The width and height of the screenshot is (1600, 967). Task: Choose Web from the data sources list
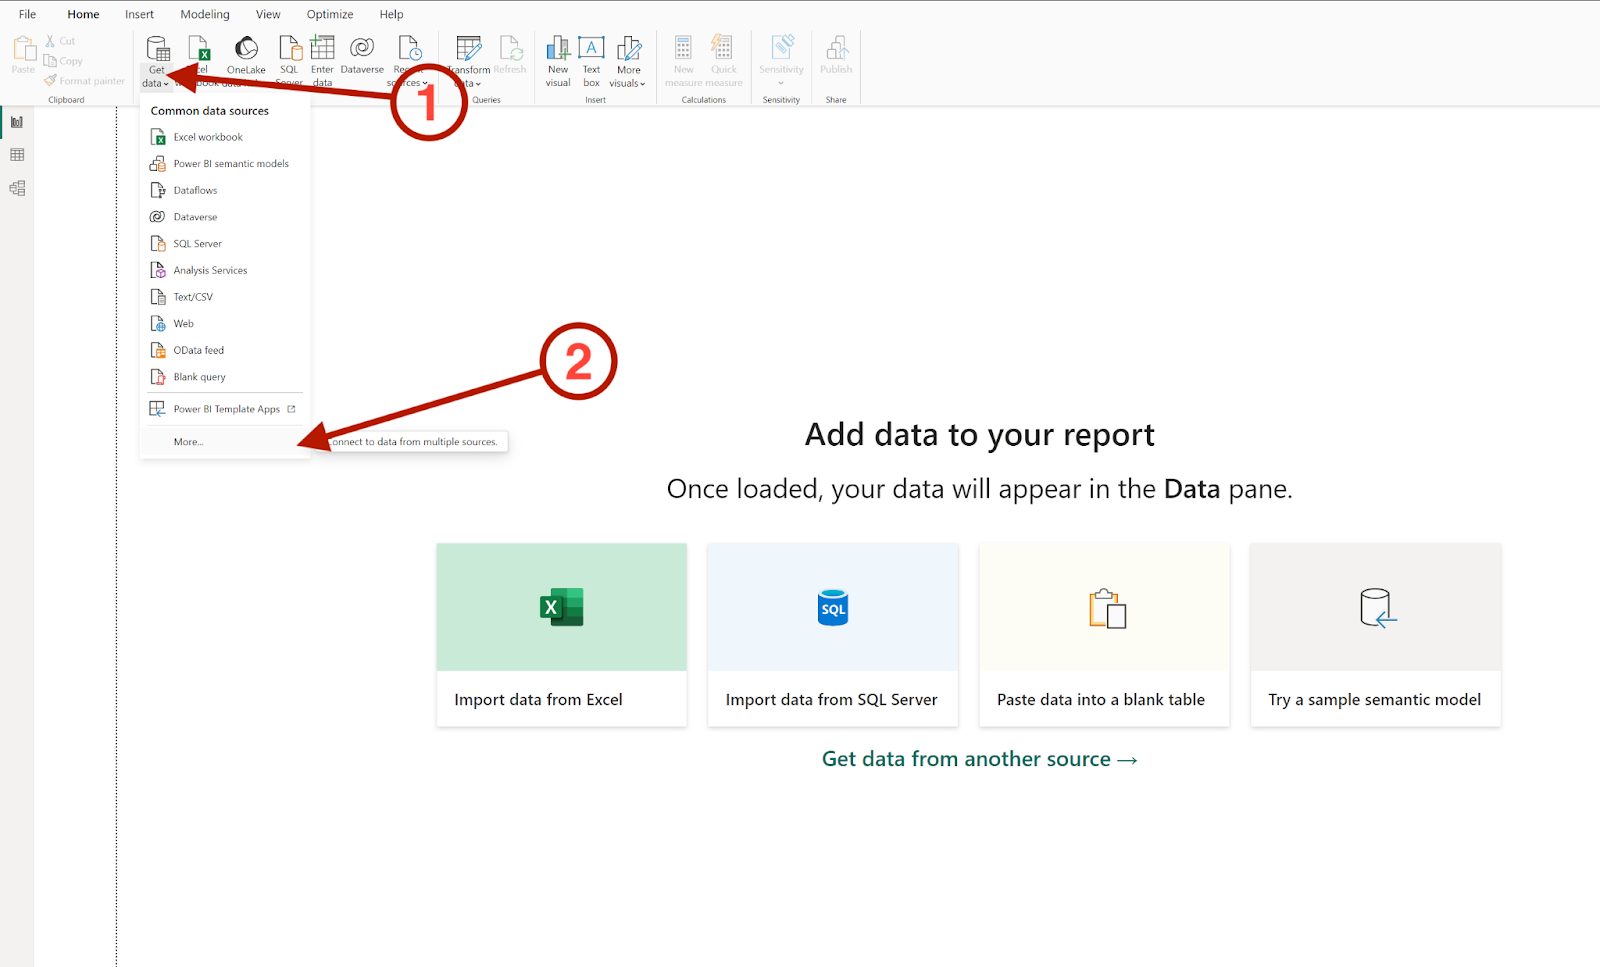coord(224,324)
